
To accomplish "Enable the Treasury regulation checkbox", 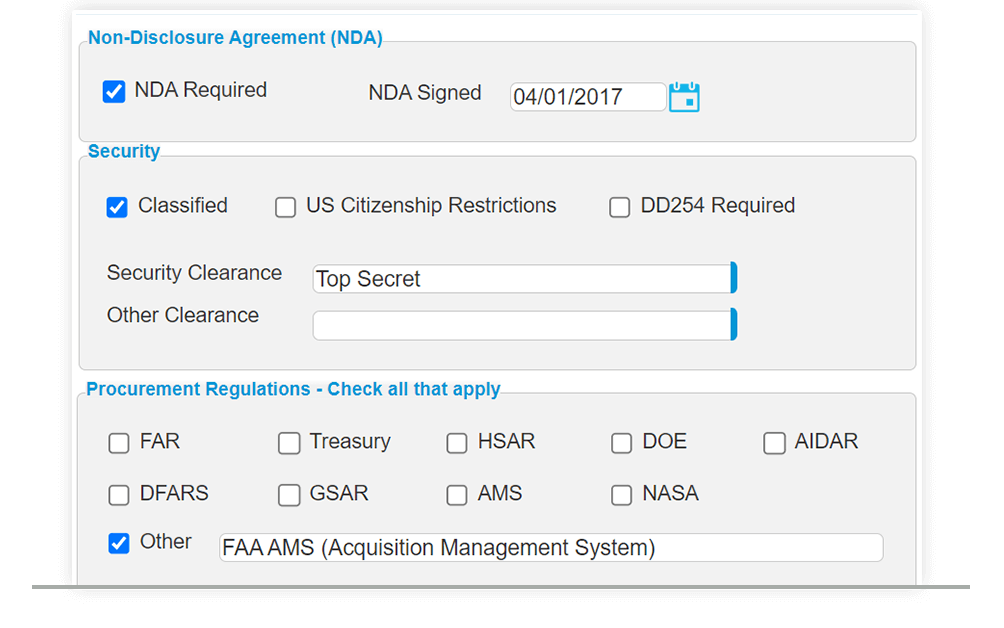I will (289, 442).
